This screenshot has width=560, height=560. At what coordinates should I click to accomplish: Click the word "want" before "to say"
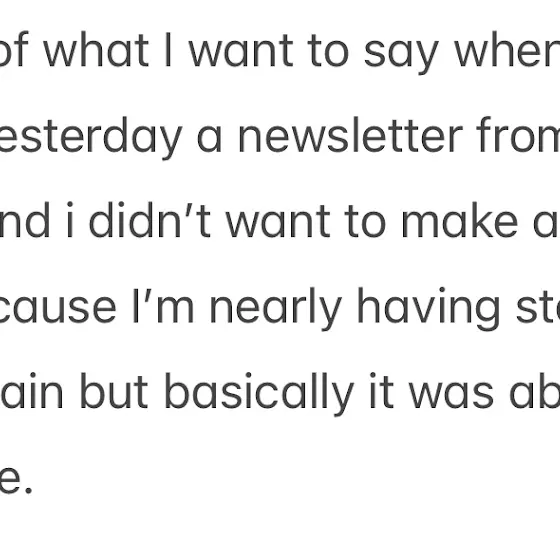tap(241, 52)
